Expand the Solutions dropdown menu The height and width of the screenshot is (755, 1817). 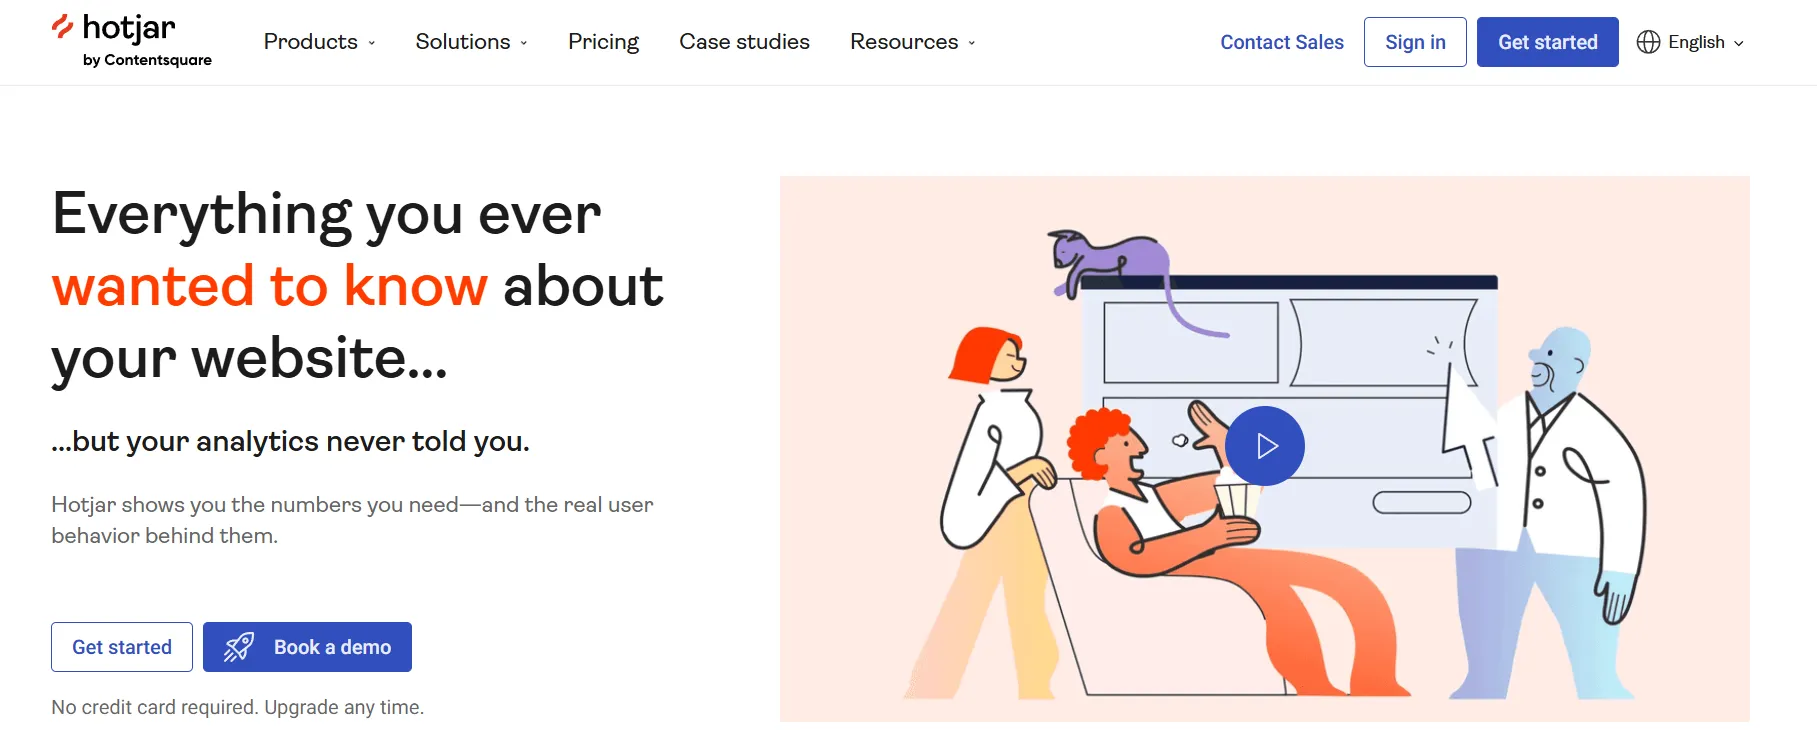[471, 42]
